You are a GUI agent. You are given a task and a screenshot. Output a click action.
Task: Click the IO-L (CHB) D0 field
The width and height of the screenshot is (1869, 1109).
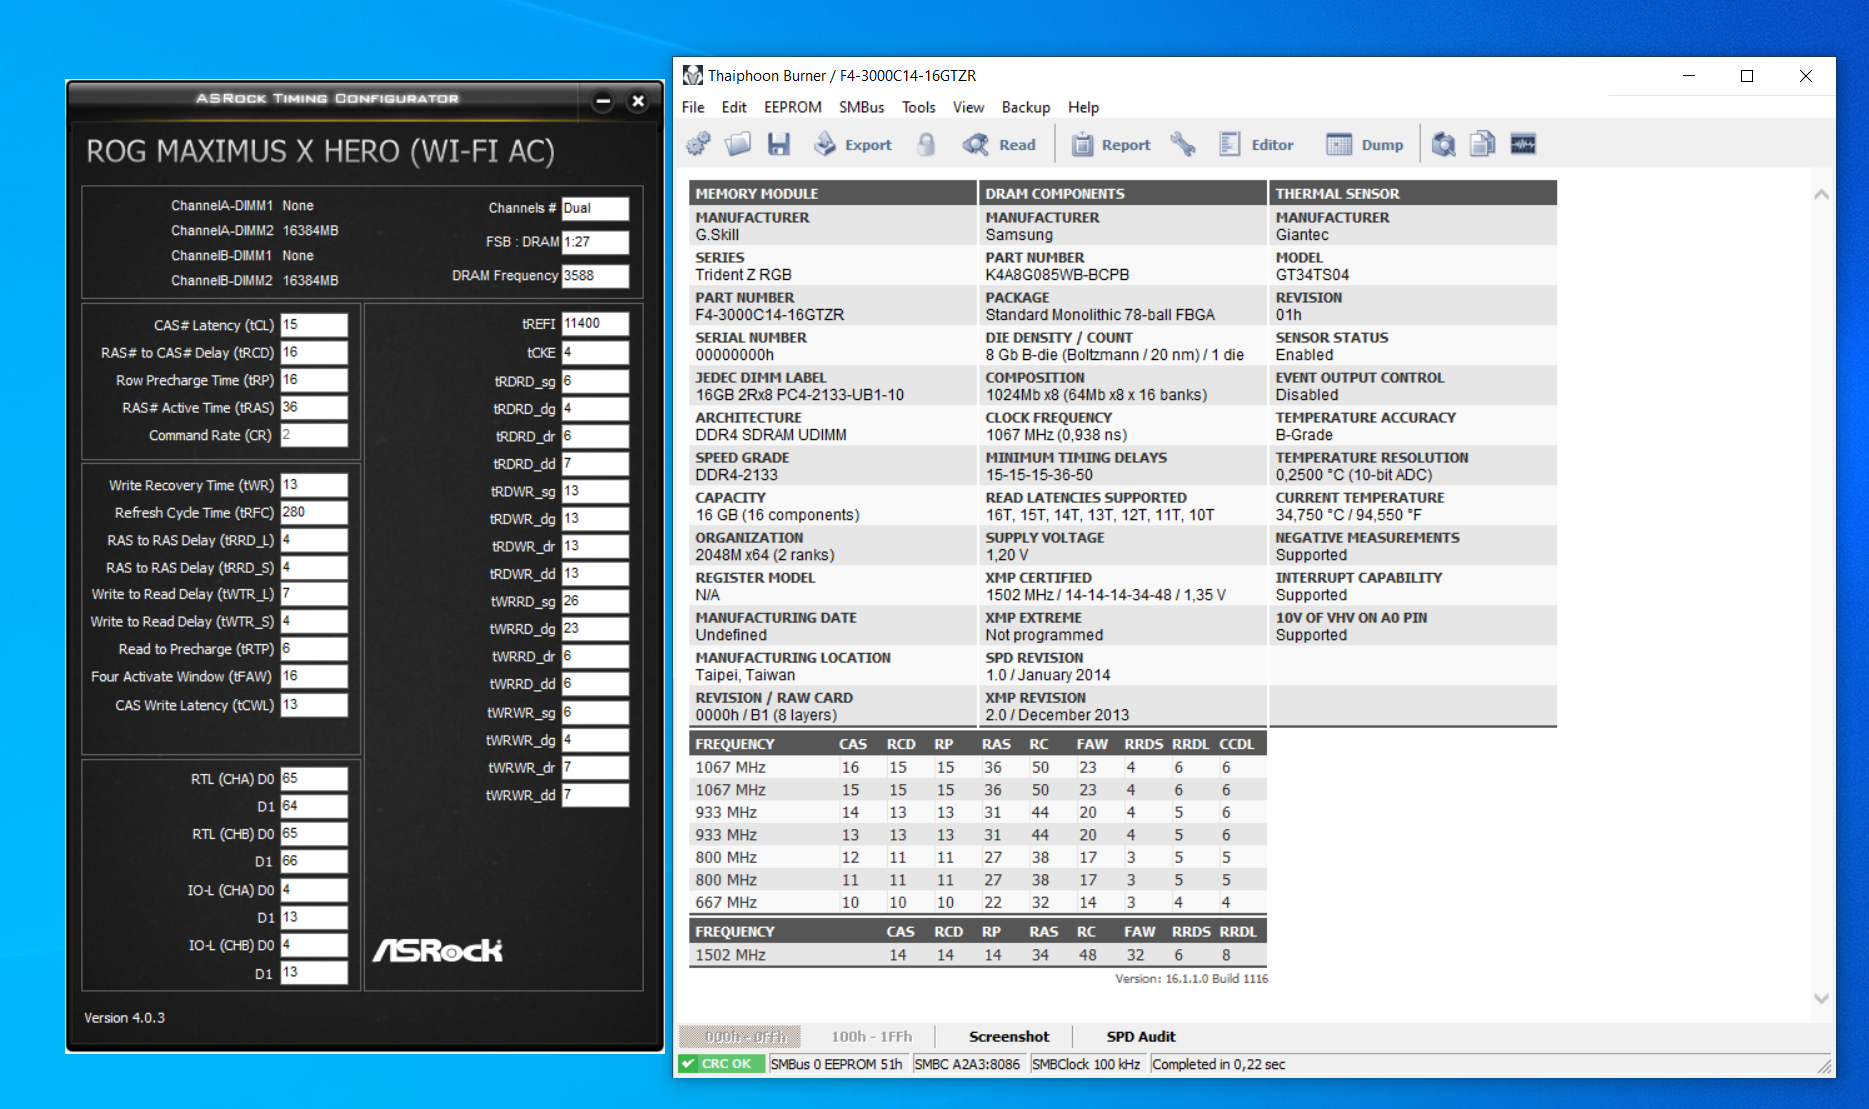314,945
